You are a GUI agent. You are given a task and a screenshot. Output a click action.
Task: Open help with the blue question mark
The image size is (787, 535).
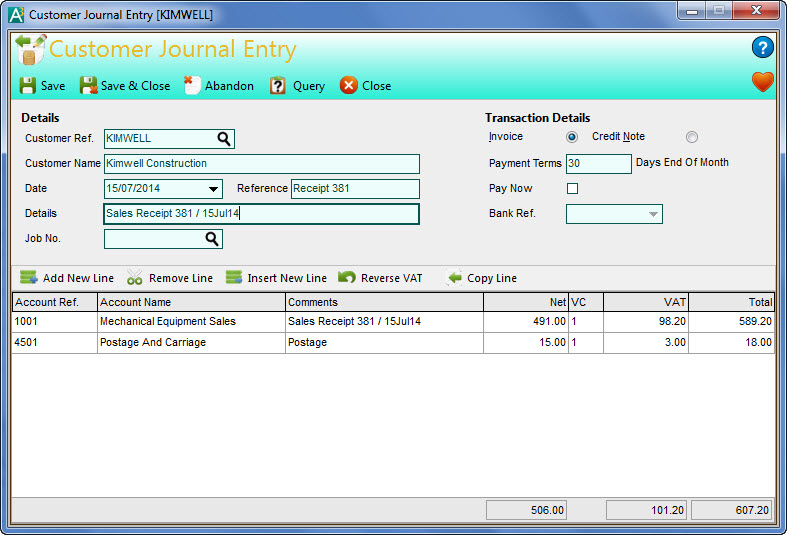click(763, 47)
